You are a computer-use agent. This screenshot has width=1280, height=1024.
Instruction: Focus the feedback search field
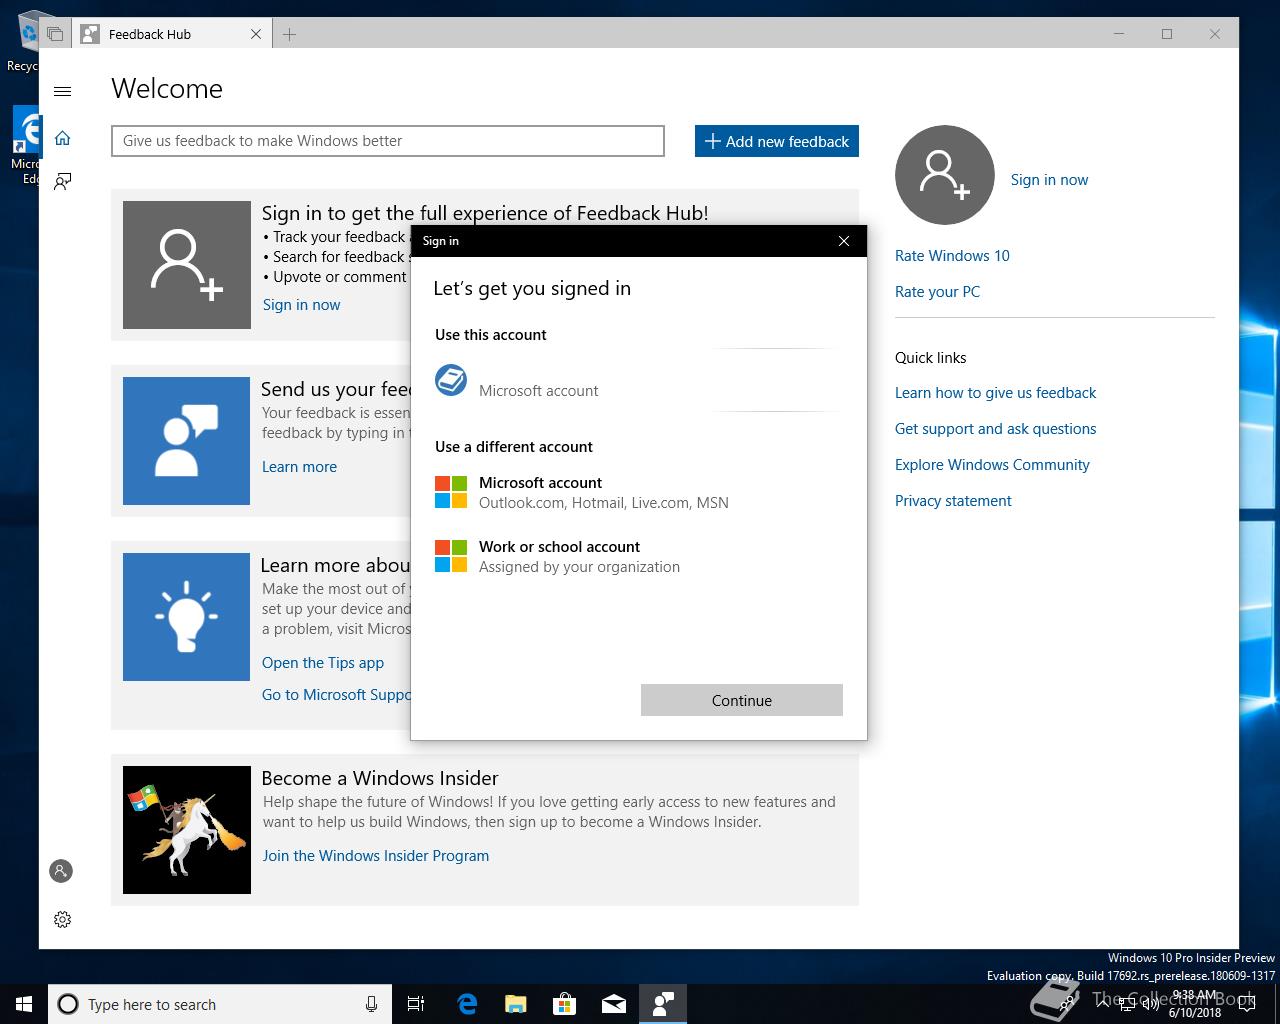point(388,141)
